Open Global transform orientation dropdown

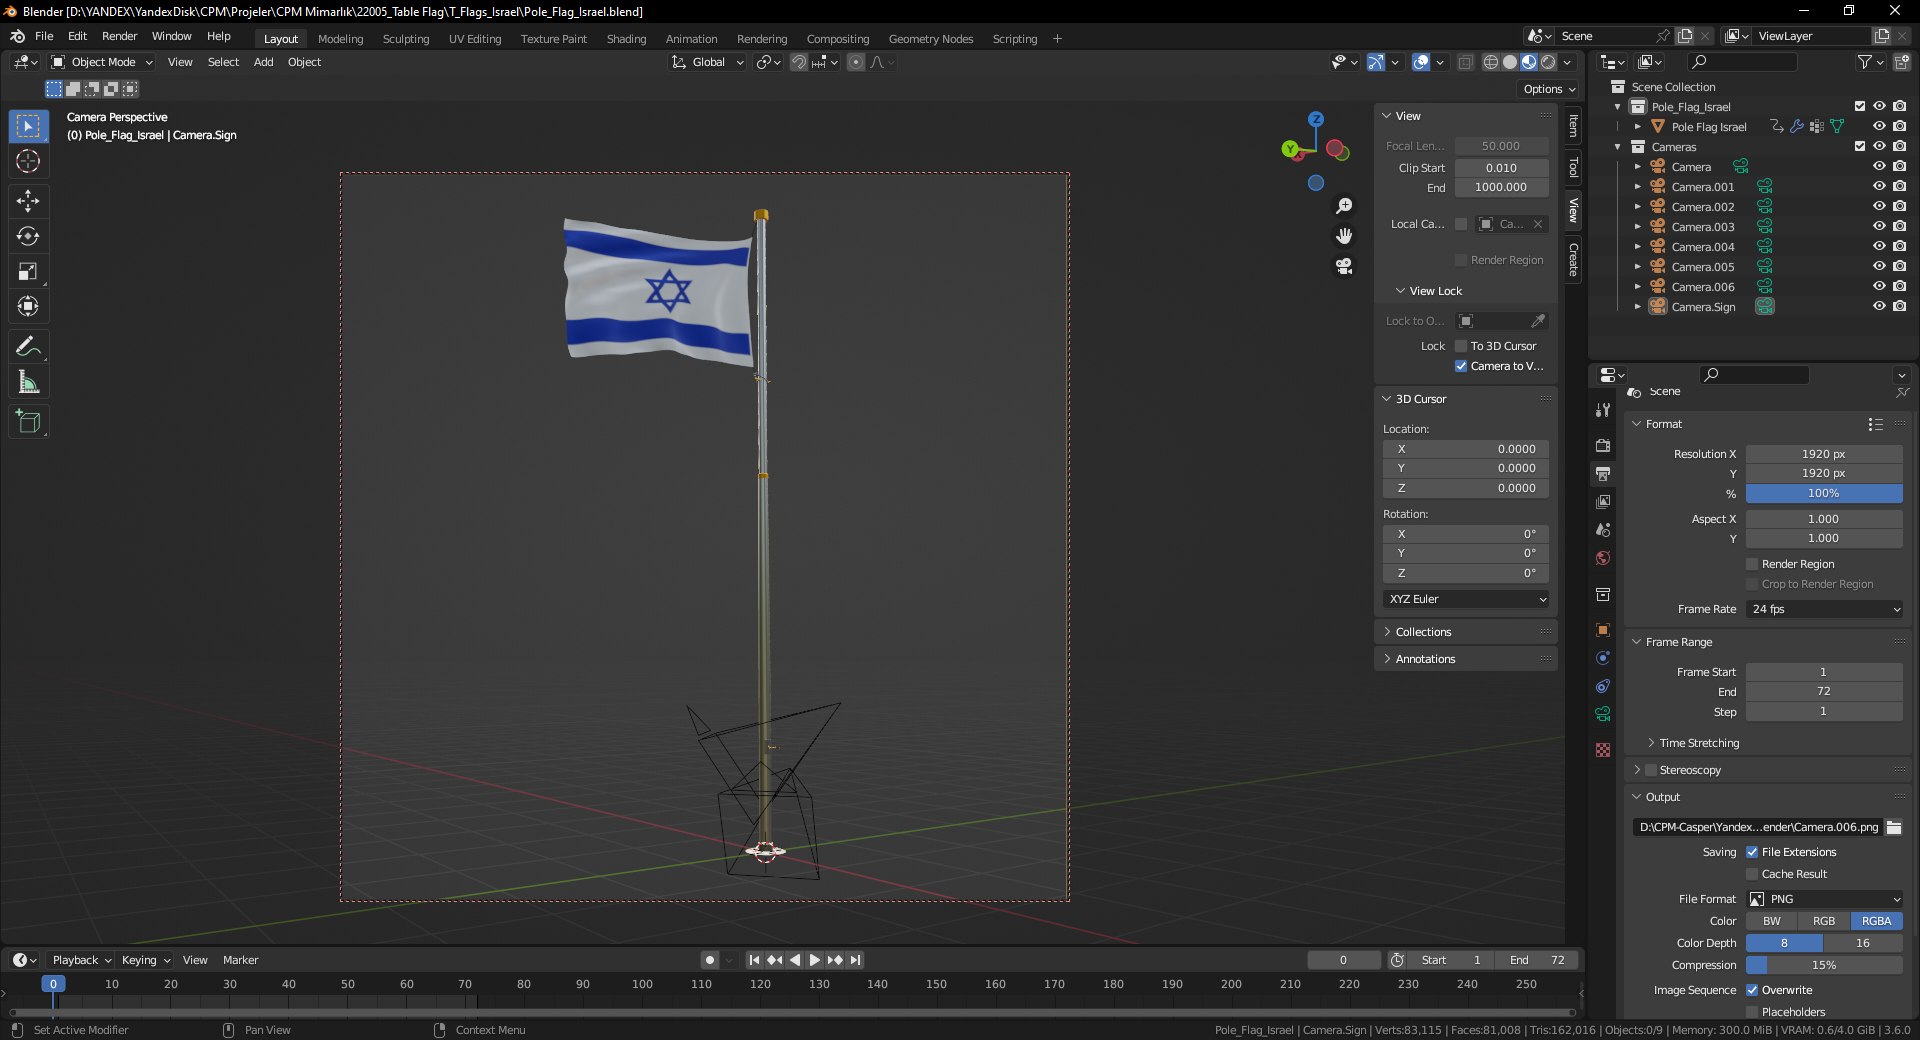[708, 62]
